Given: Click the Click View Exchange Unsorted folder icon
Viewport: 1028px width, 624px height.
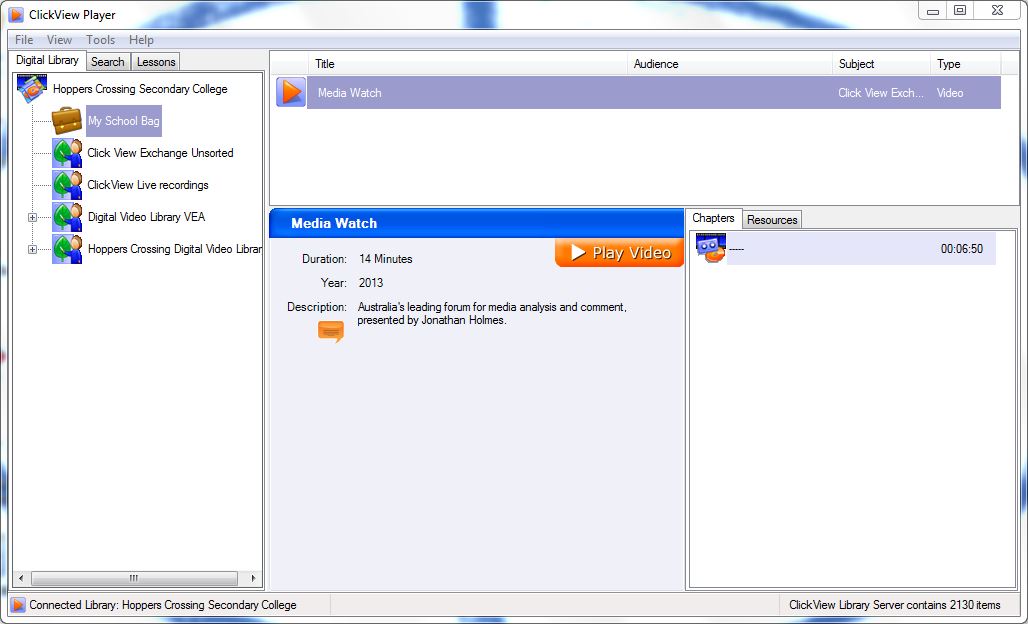Looking at the screenshot, I should pyautogui.click(x=67, y=153).
